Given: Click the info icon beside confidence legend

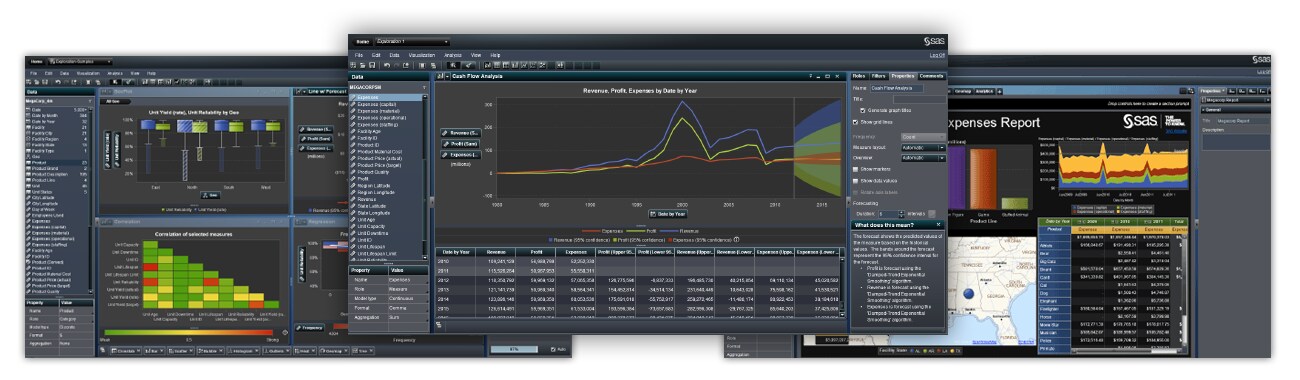Looking at the screenshot, I should point(736,239).
